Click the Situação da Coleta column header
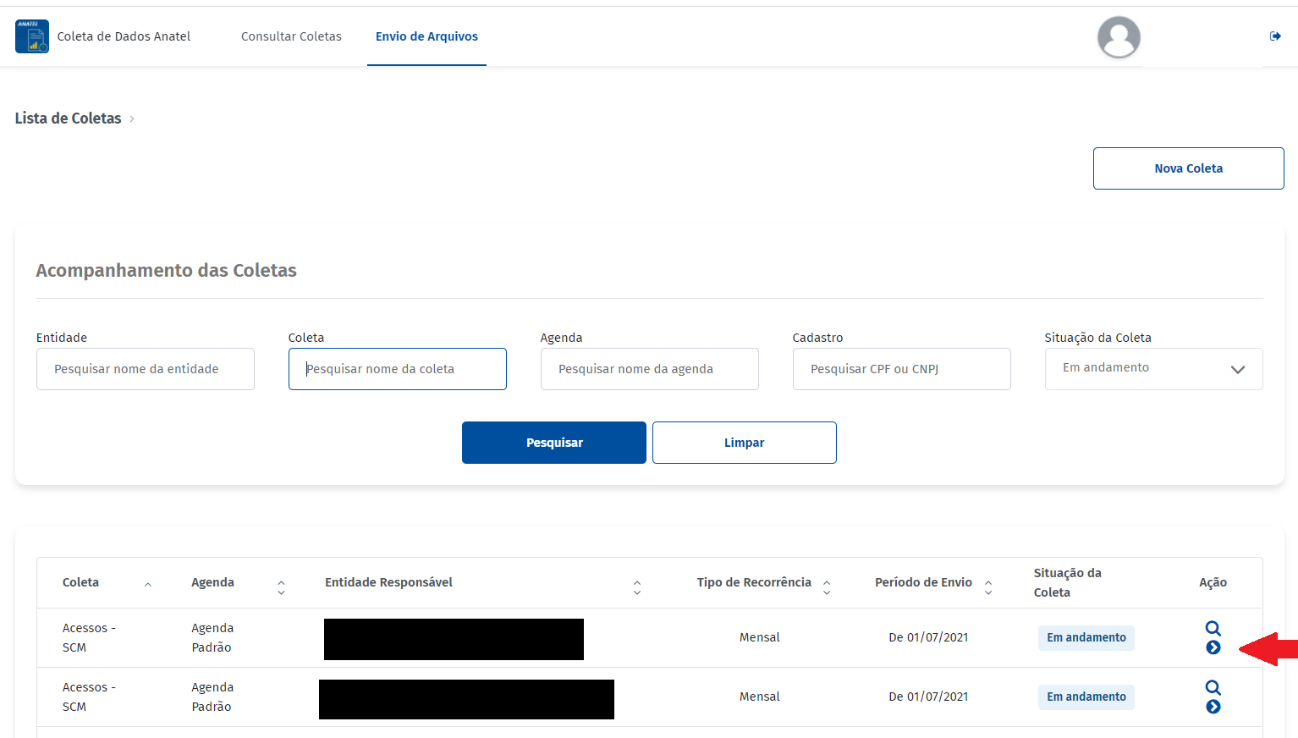This screenshot has height=738, width=1298. (x=1068, y=583)
